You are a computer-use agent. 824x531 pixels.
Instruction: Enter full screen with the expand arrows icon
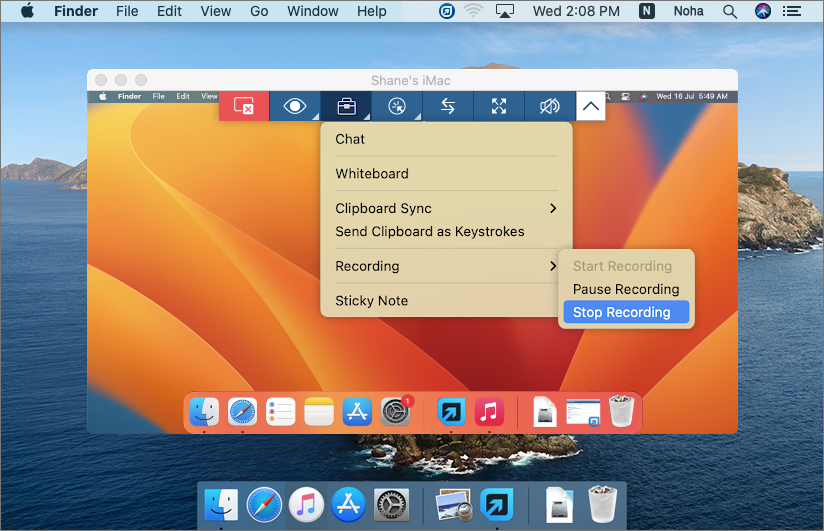[499, 106]
